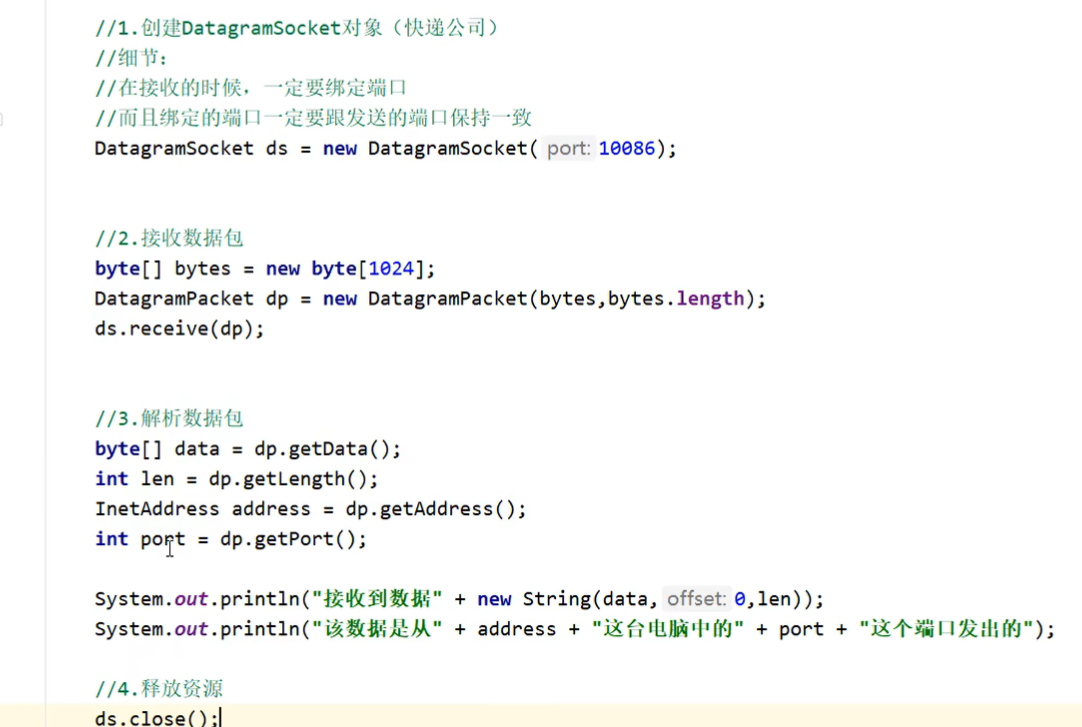1082x727 pixels.
Task: Click 'dp.getPort()' call
Action: 288,539
